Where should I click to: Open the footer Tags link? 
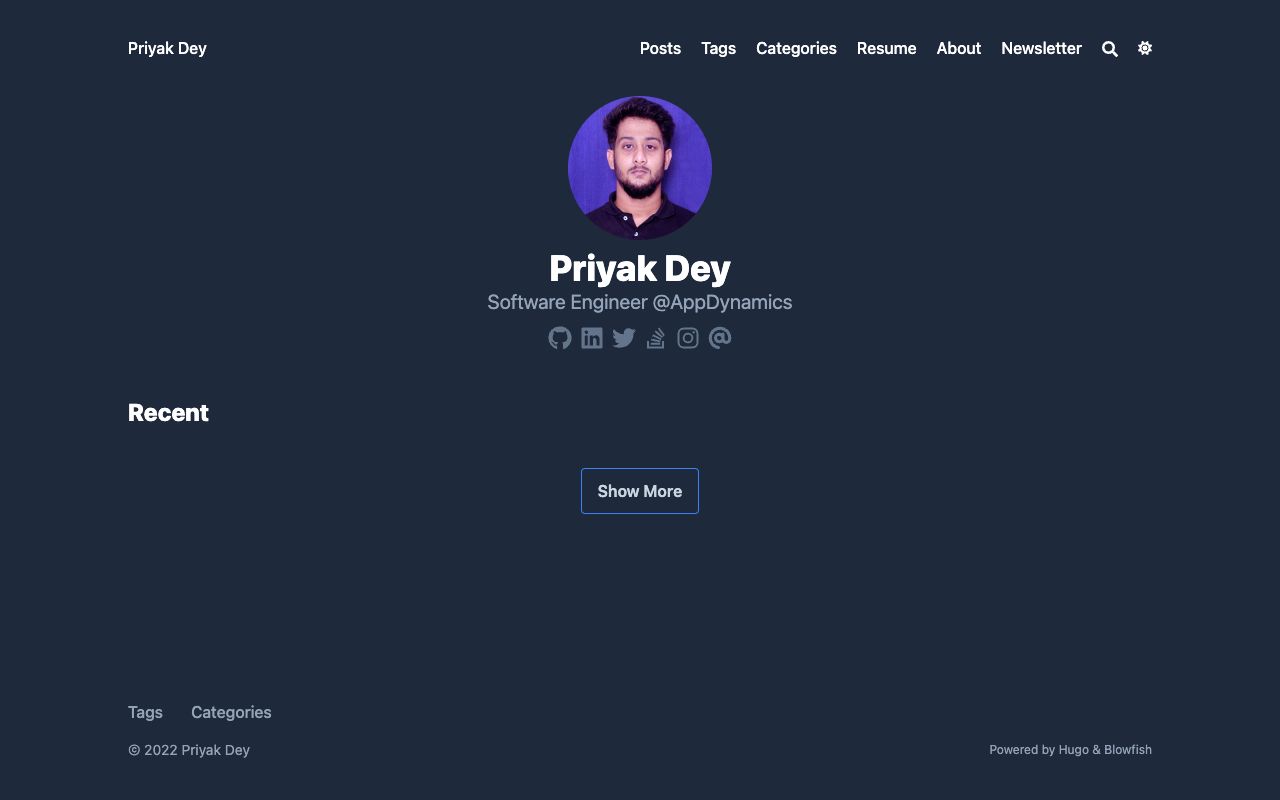click(145, 712)
